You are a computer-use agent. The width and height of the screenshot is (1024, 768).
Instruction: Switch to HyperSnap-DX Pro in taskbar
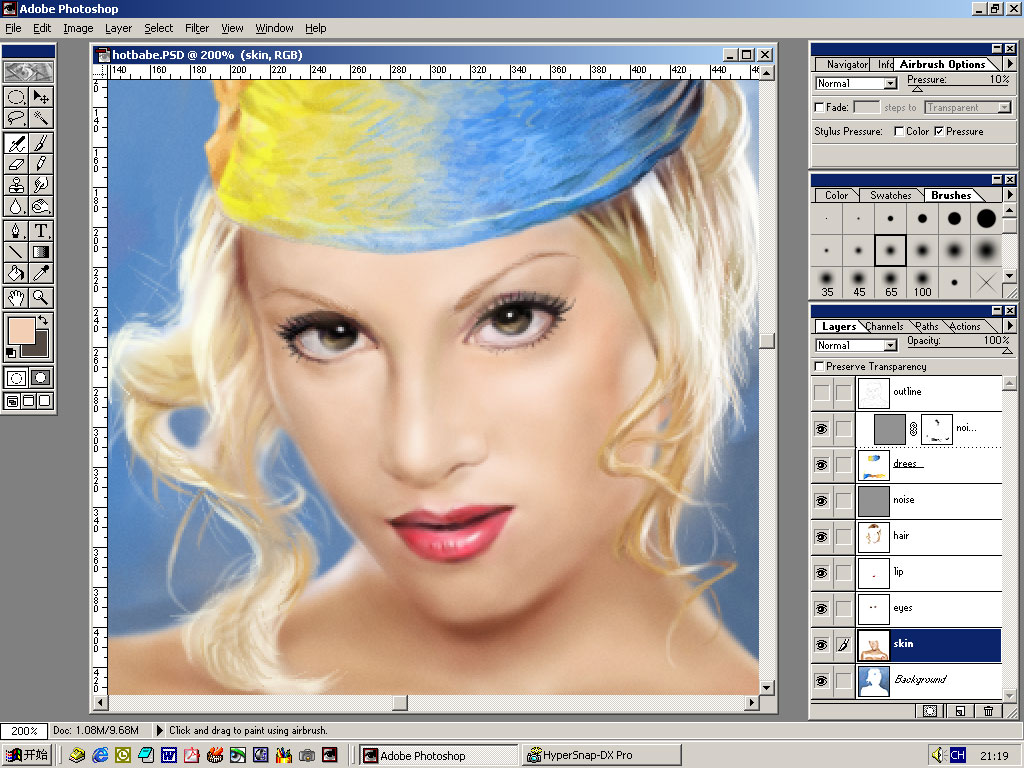602,756
